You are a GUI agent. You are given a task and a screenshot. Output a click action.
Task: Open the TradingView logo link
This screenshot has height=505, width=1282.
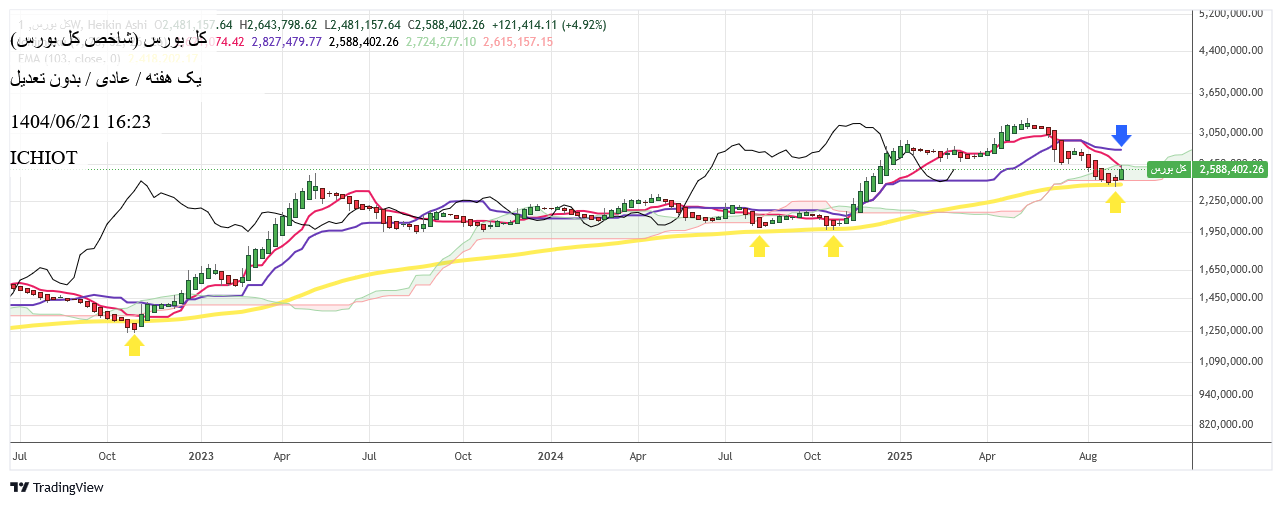(x=57, y=488)
